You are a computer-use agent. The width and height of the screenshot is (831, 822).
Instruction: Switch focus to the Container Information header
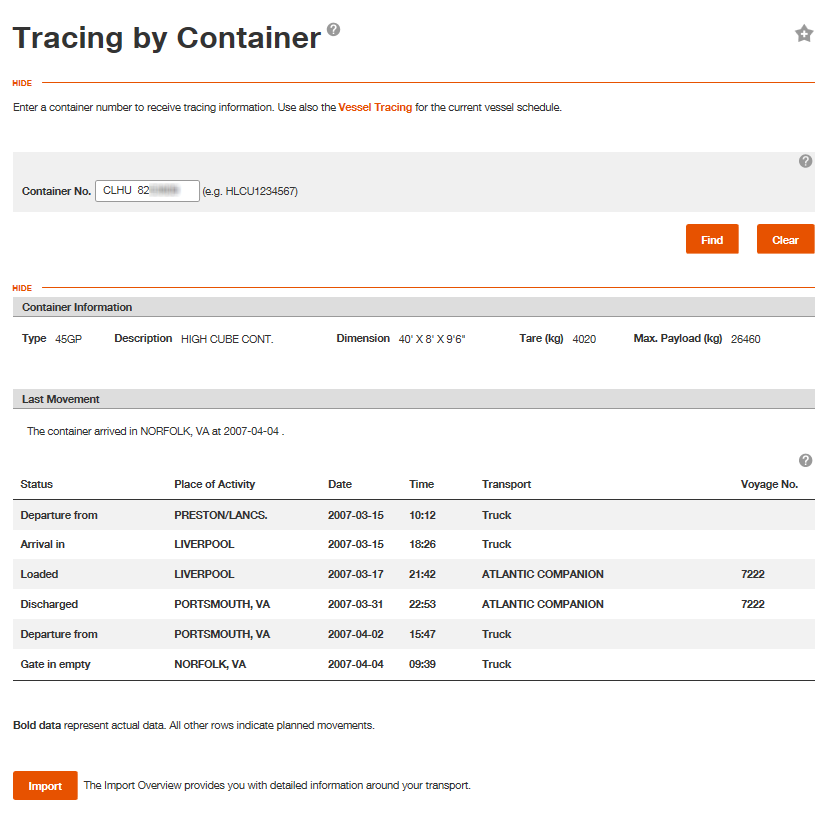click(x=76, y=307)
